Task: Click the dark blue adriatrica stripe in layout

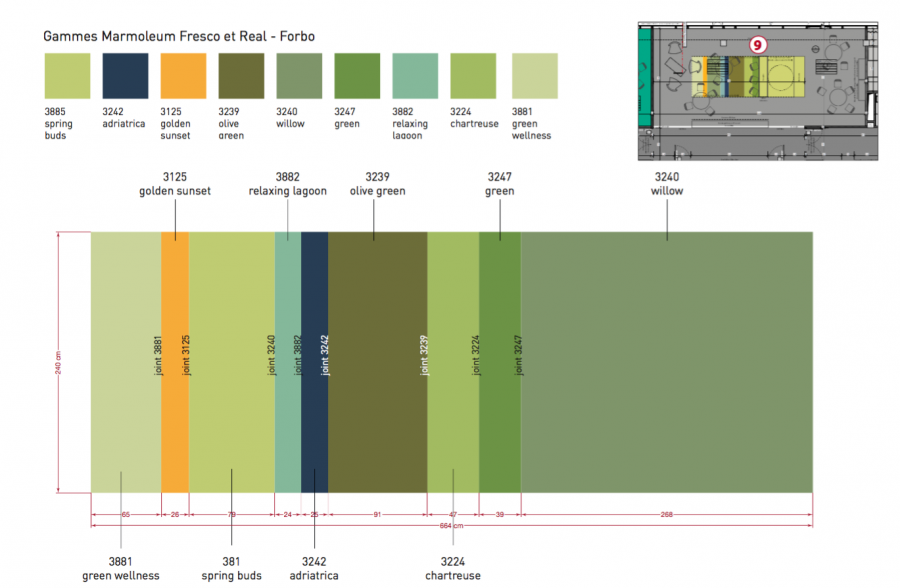Action: (x=315, y=362)
